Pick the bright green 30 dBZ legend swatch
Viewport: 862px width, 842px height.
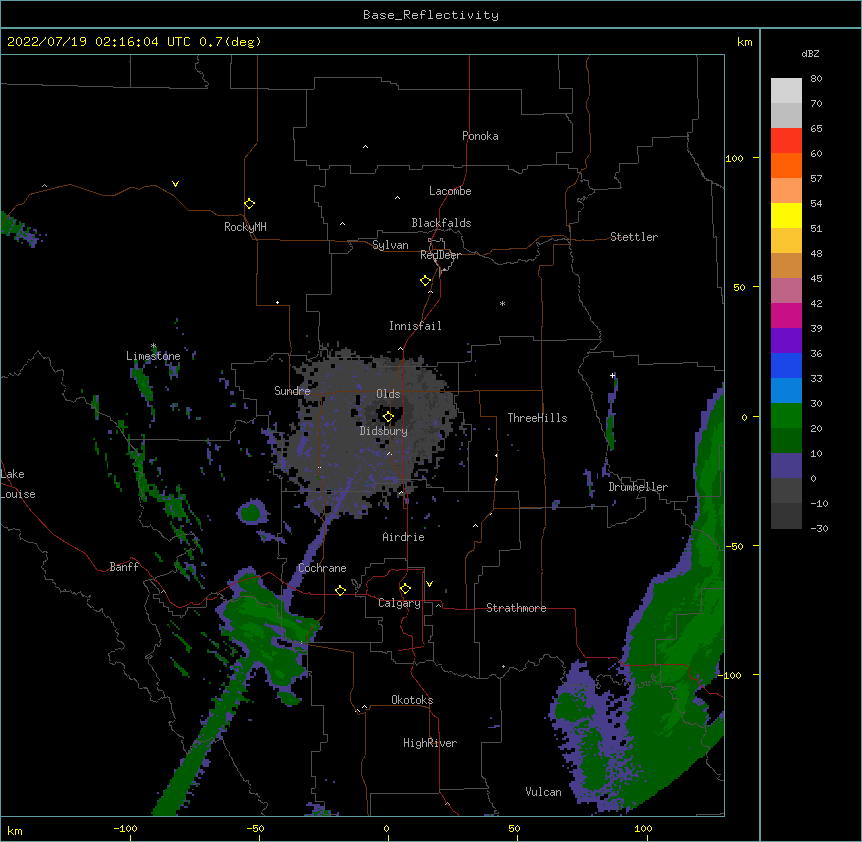pos(786,416)
